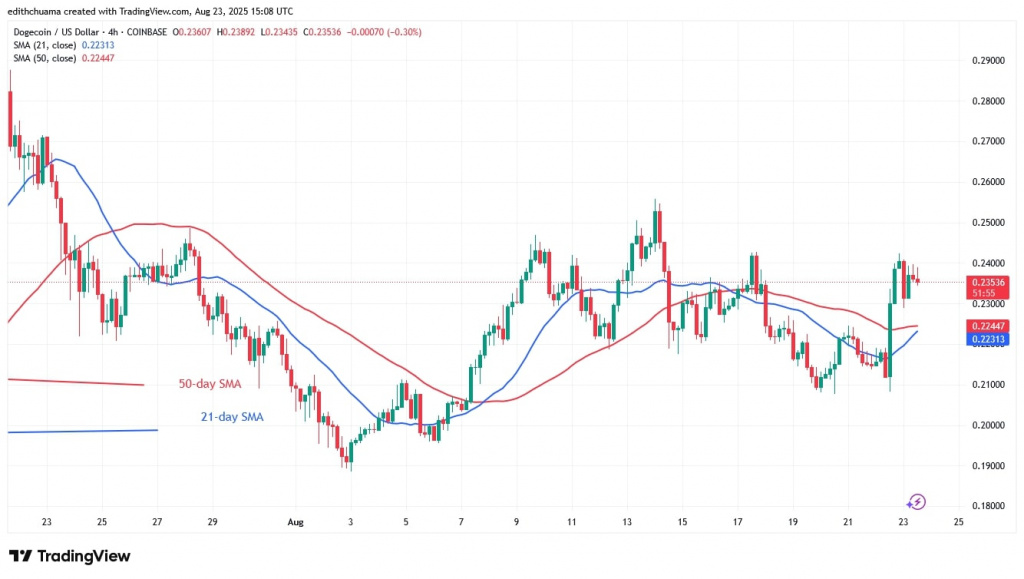This screenshot has height=579, width=1024.
Task: Click the red line beside 50-day SMA label
Action: 75,382
